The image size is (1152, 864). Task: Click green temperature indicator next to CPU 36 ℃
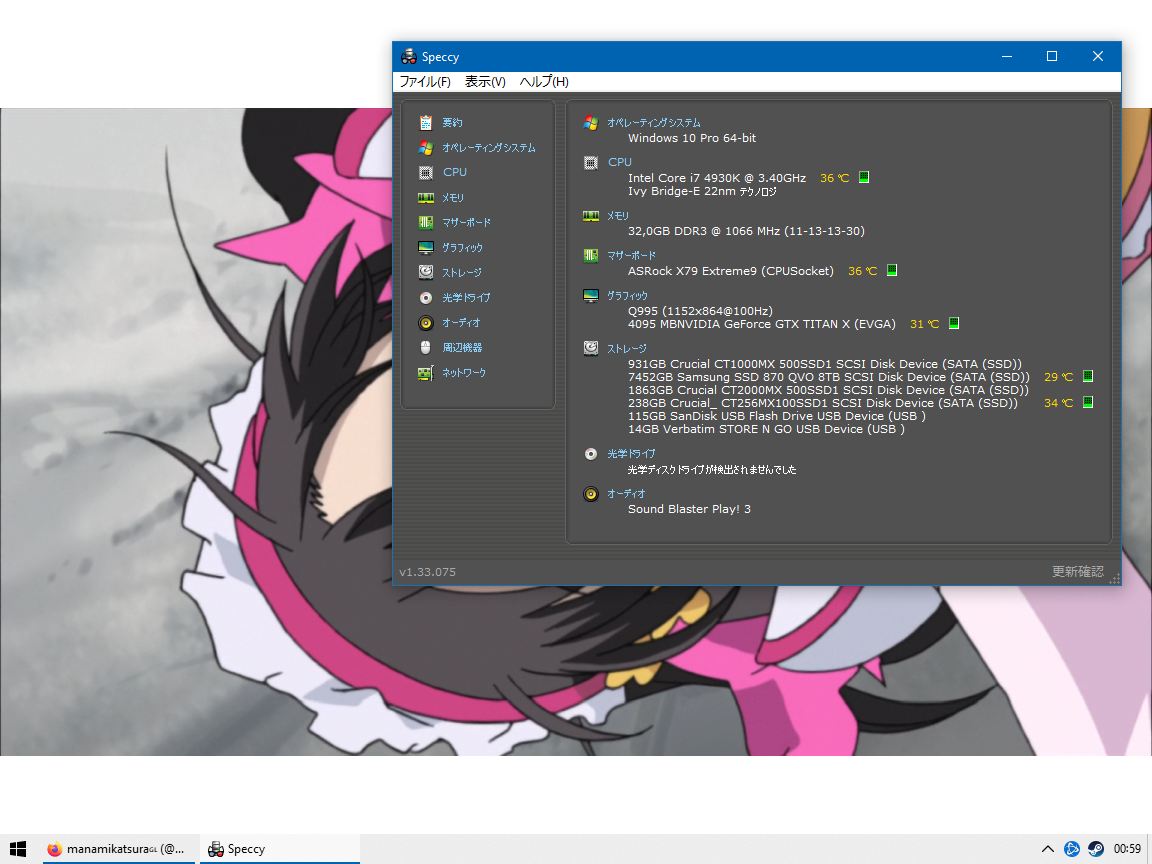864,177
